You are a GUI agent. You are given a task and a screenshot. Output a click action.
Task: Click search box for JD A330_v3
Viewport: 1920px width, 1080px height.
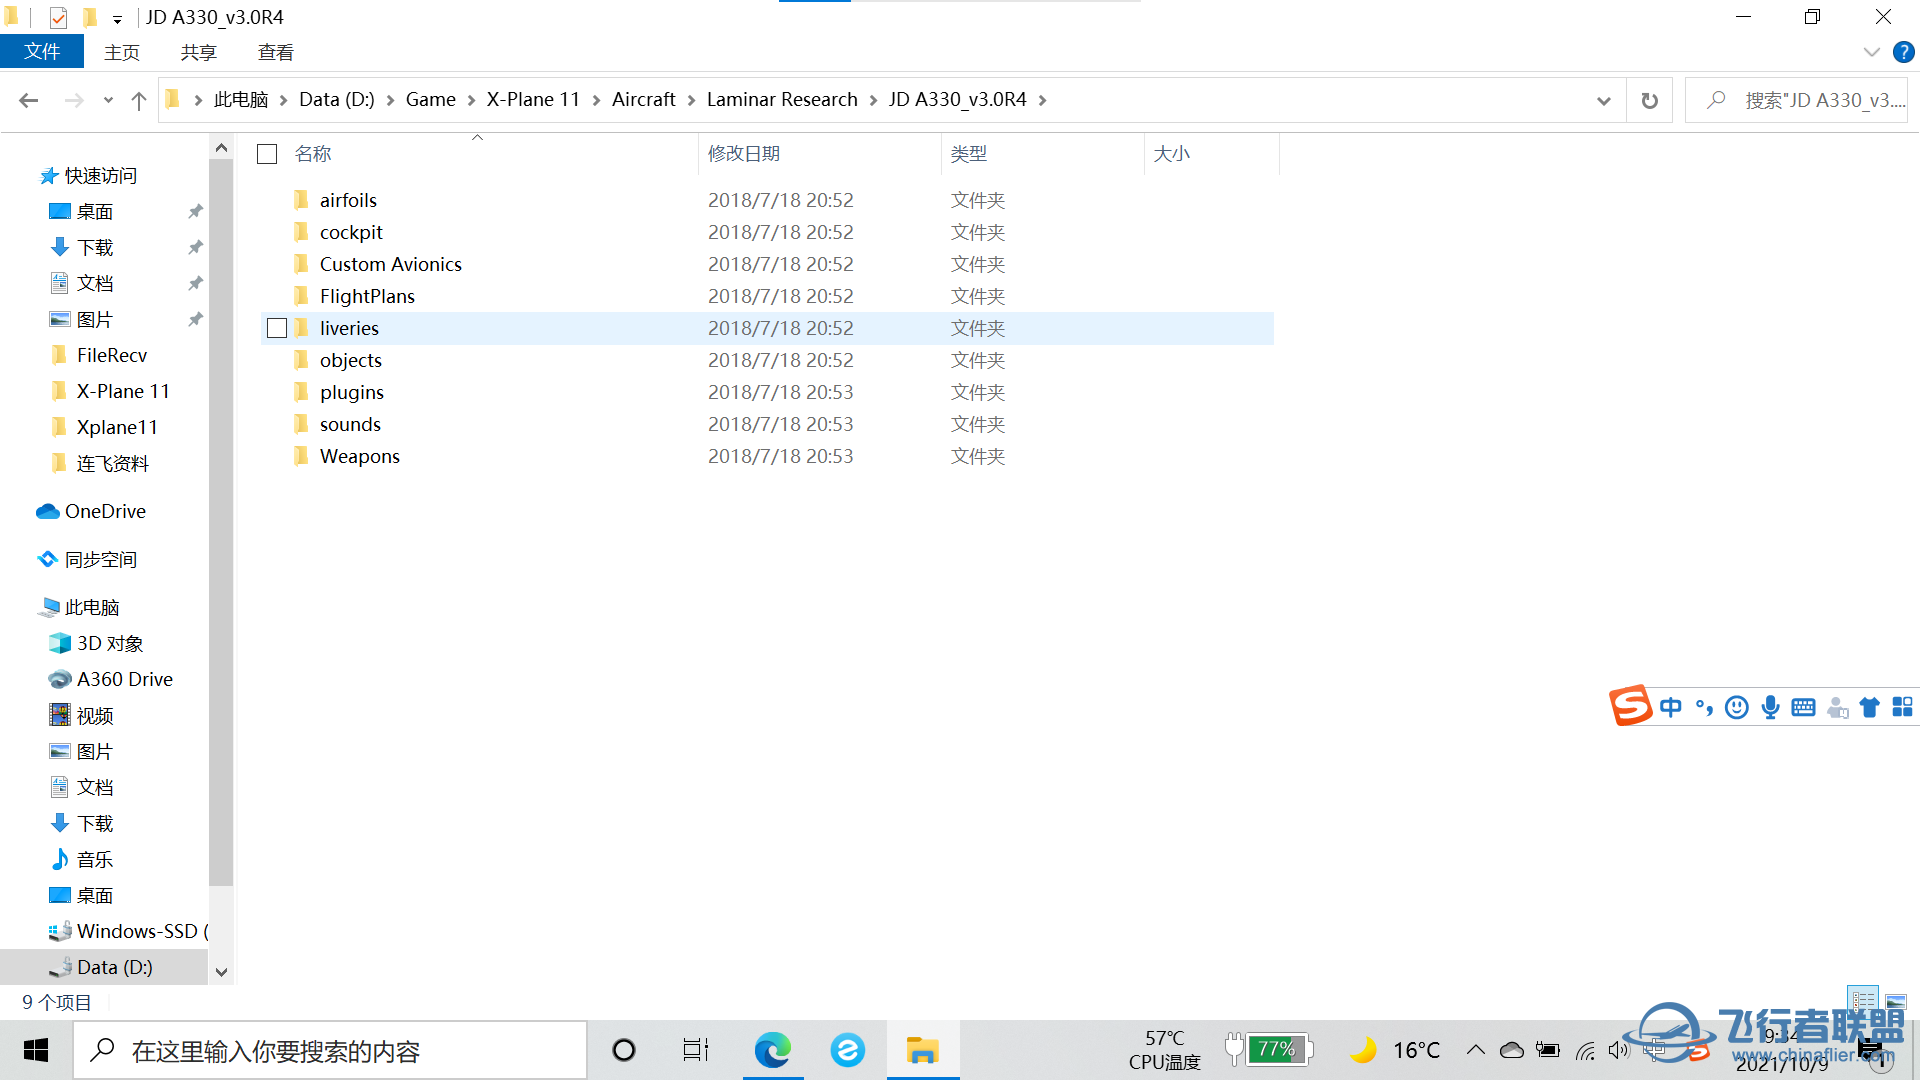1796,100
